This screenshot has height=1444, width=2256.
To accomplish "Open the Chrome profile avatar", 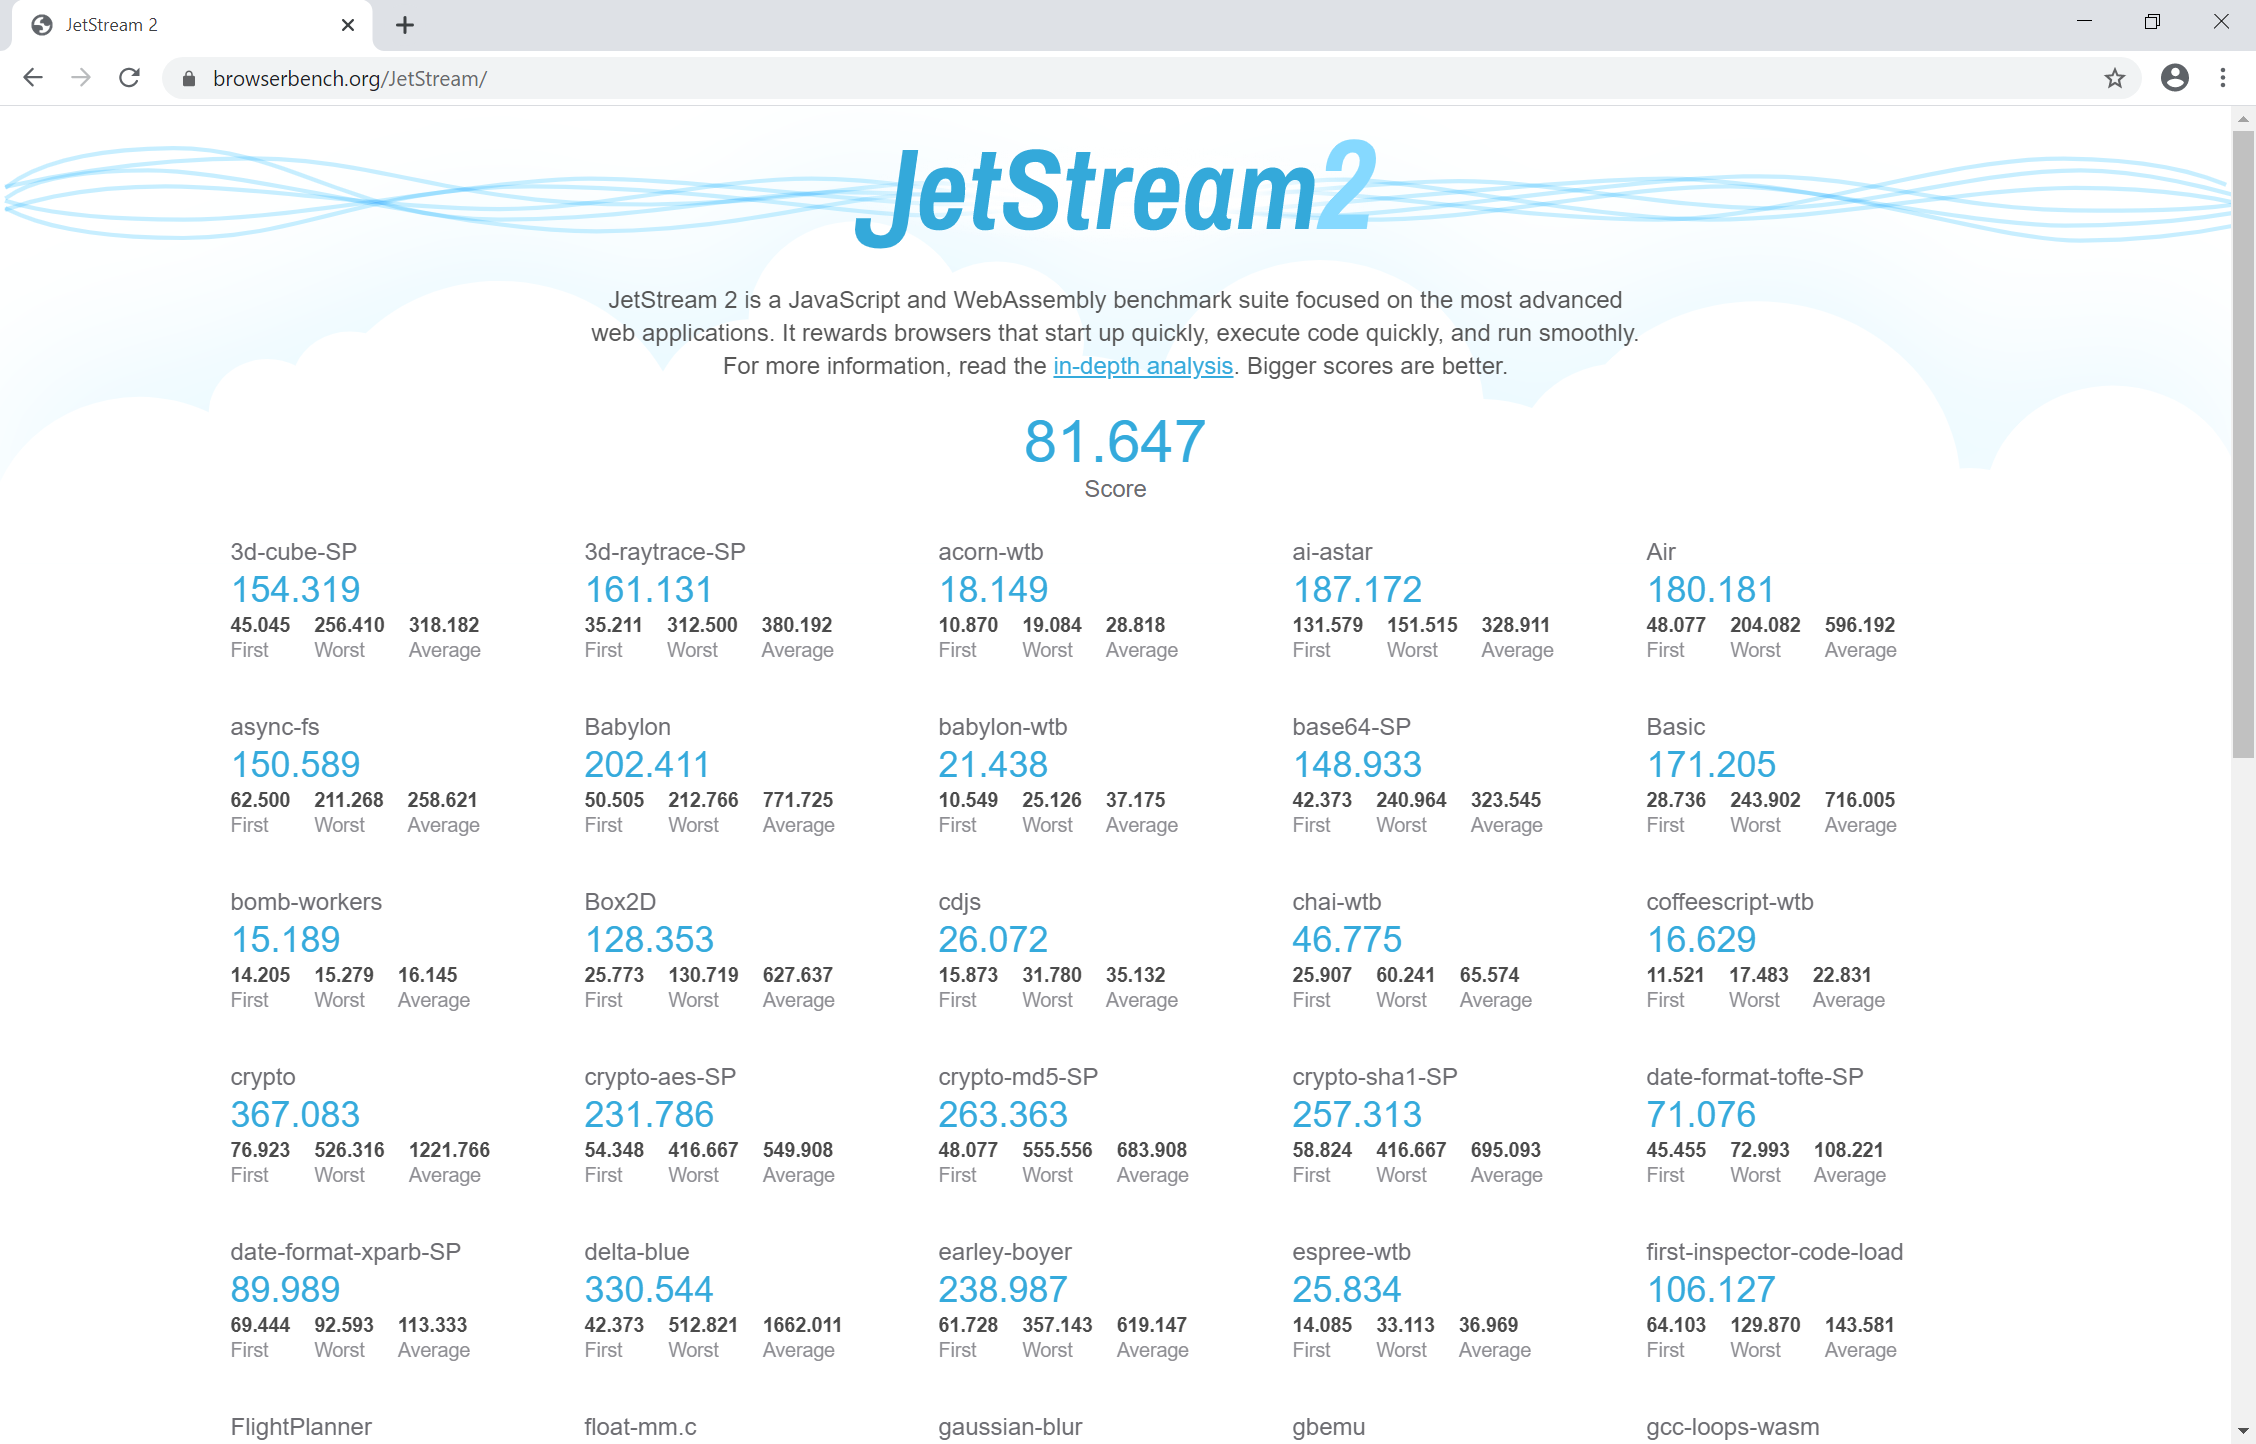I will [2174, 78].
